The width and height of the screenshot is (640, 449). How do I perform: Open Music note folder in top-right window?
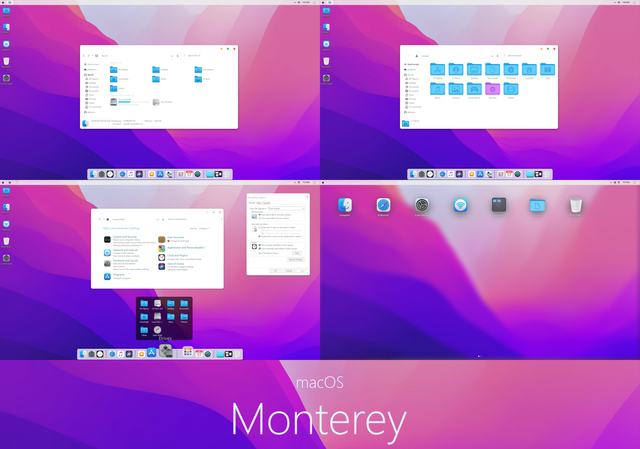(x=438, y=89)
